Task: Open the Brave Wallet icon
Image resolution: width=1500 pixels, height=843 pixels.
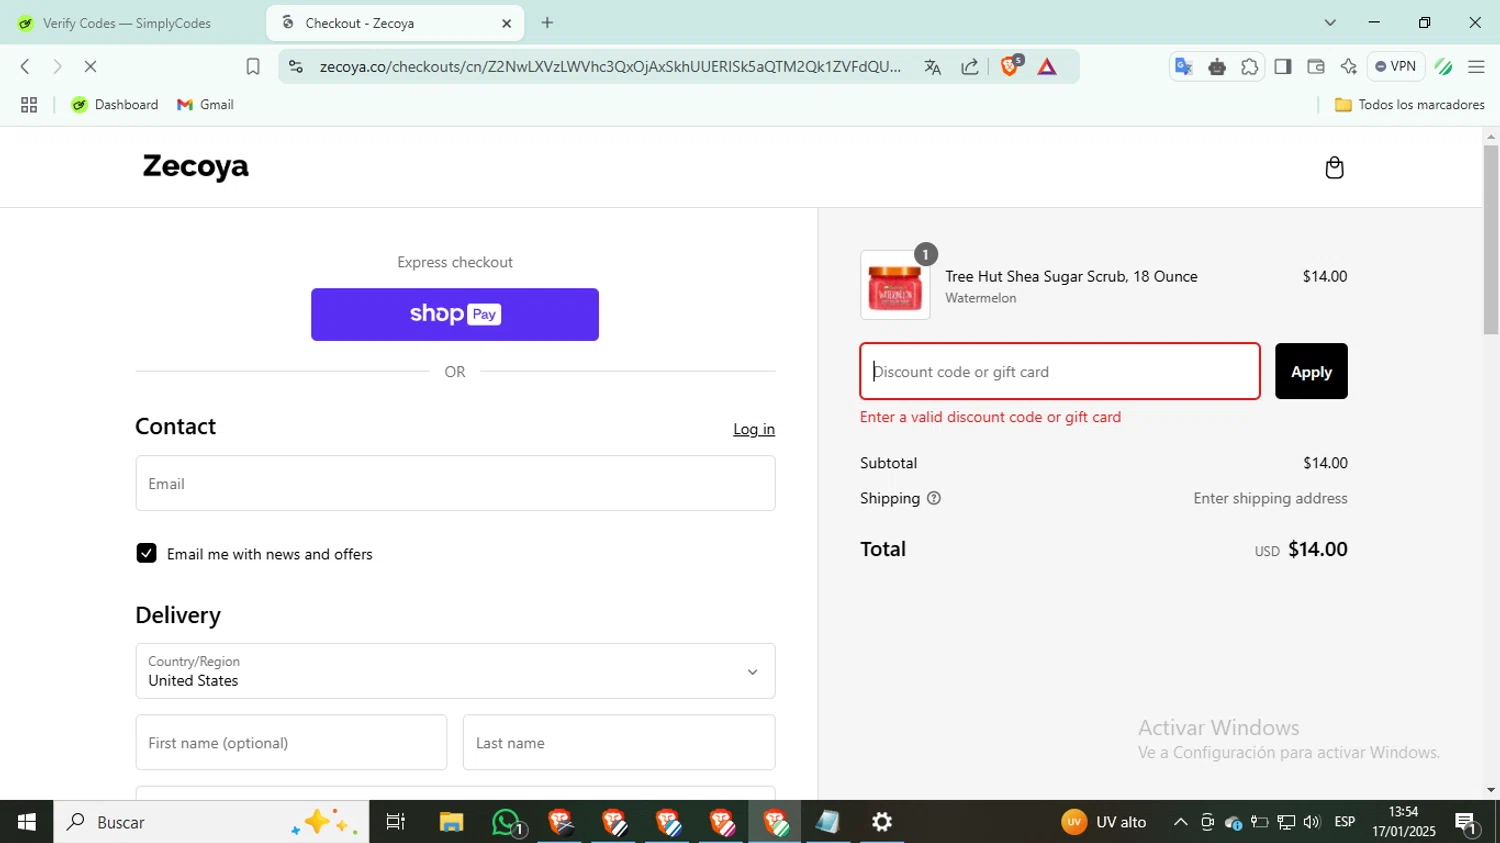Action: (x=1316, y=67)
